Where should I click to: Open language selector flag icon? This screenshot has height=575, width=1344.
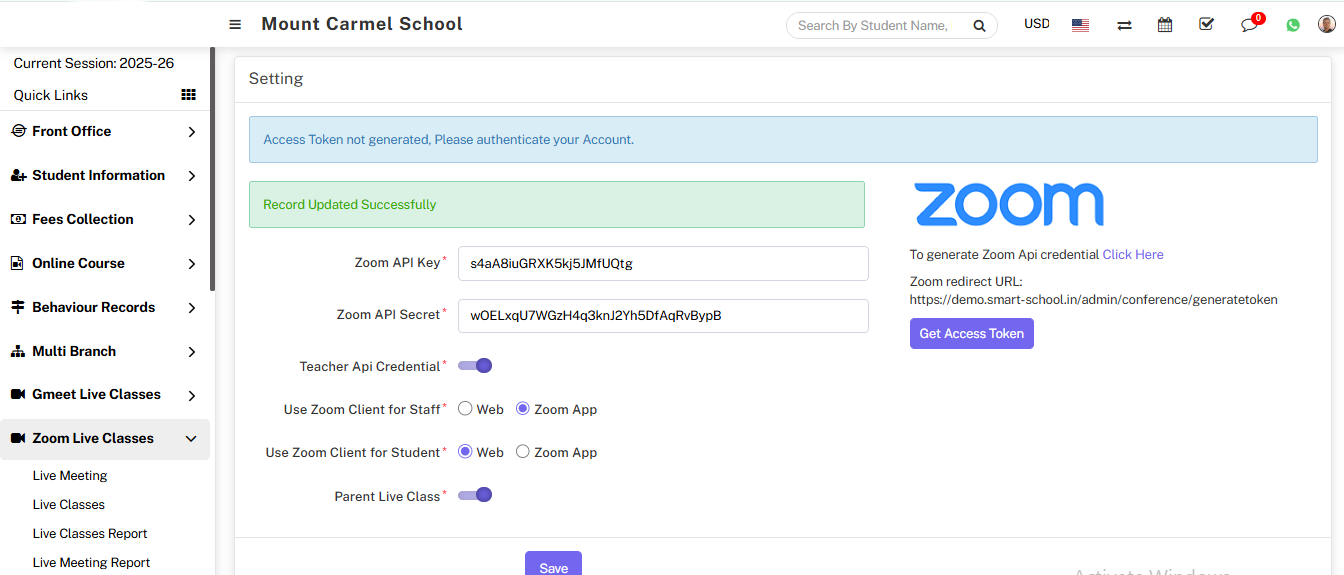[1080, 25]
